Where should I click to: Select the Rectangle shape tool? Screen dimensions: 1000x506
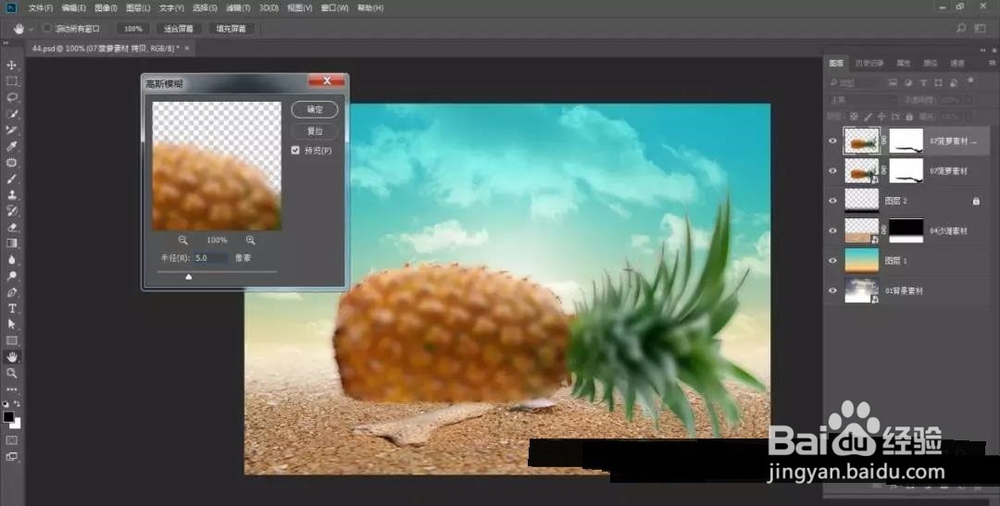pos(11,341)
